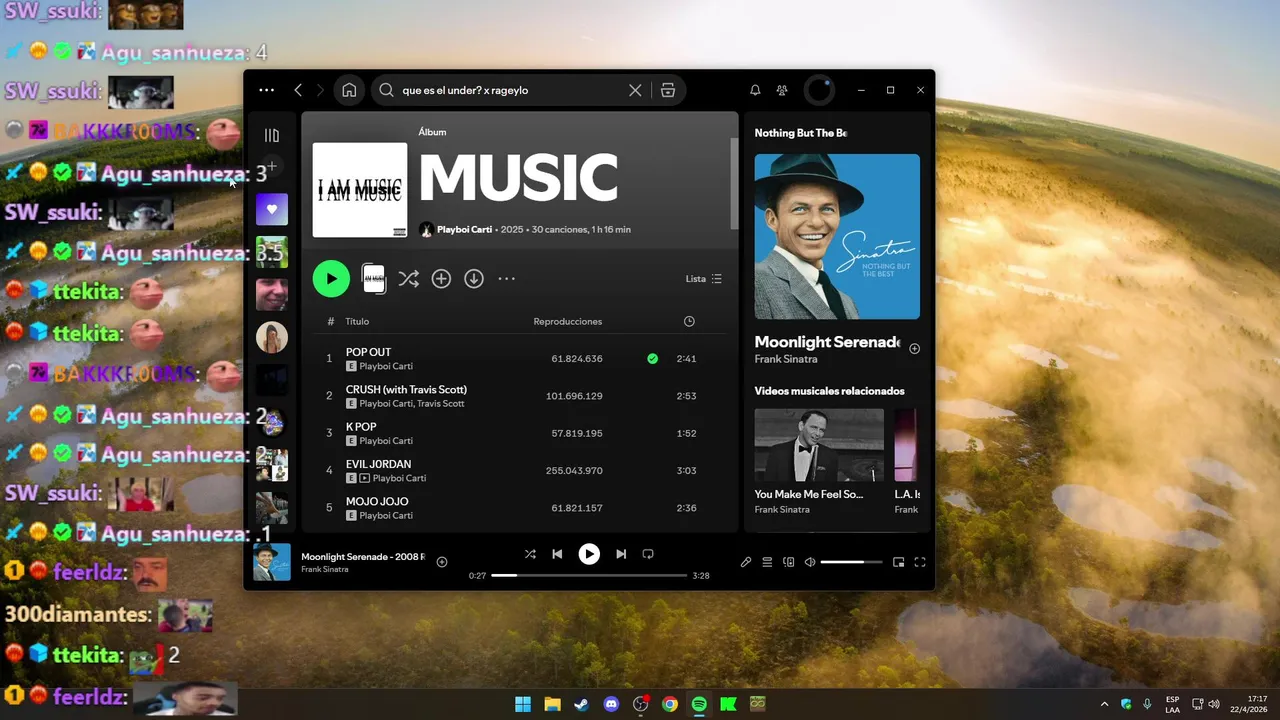Open Steam from the taskbar
Screen dimensions: 1280x720
coord(582,704)
